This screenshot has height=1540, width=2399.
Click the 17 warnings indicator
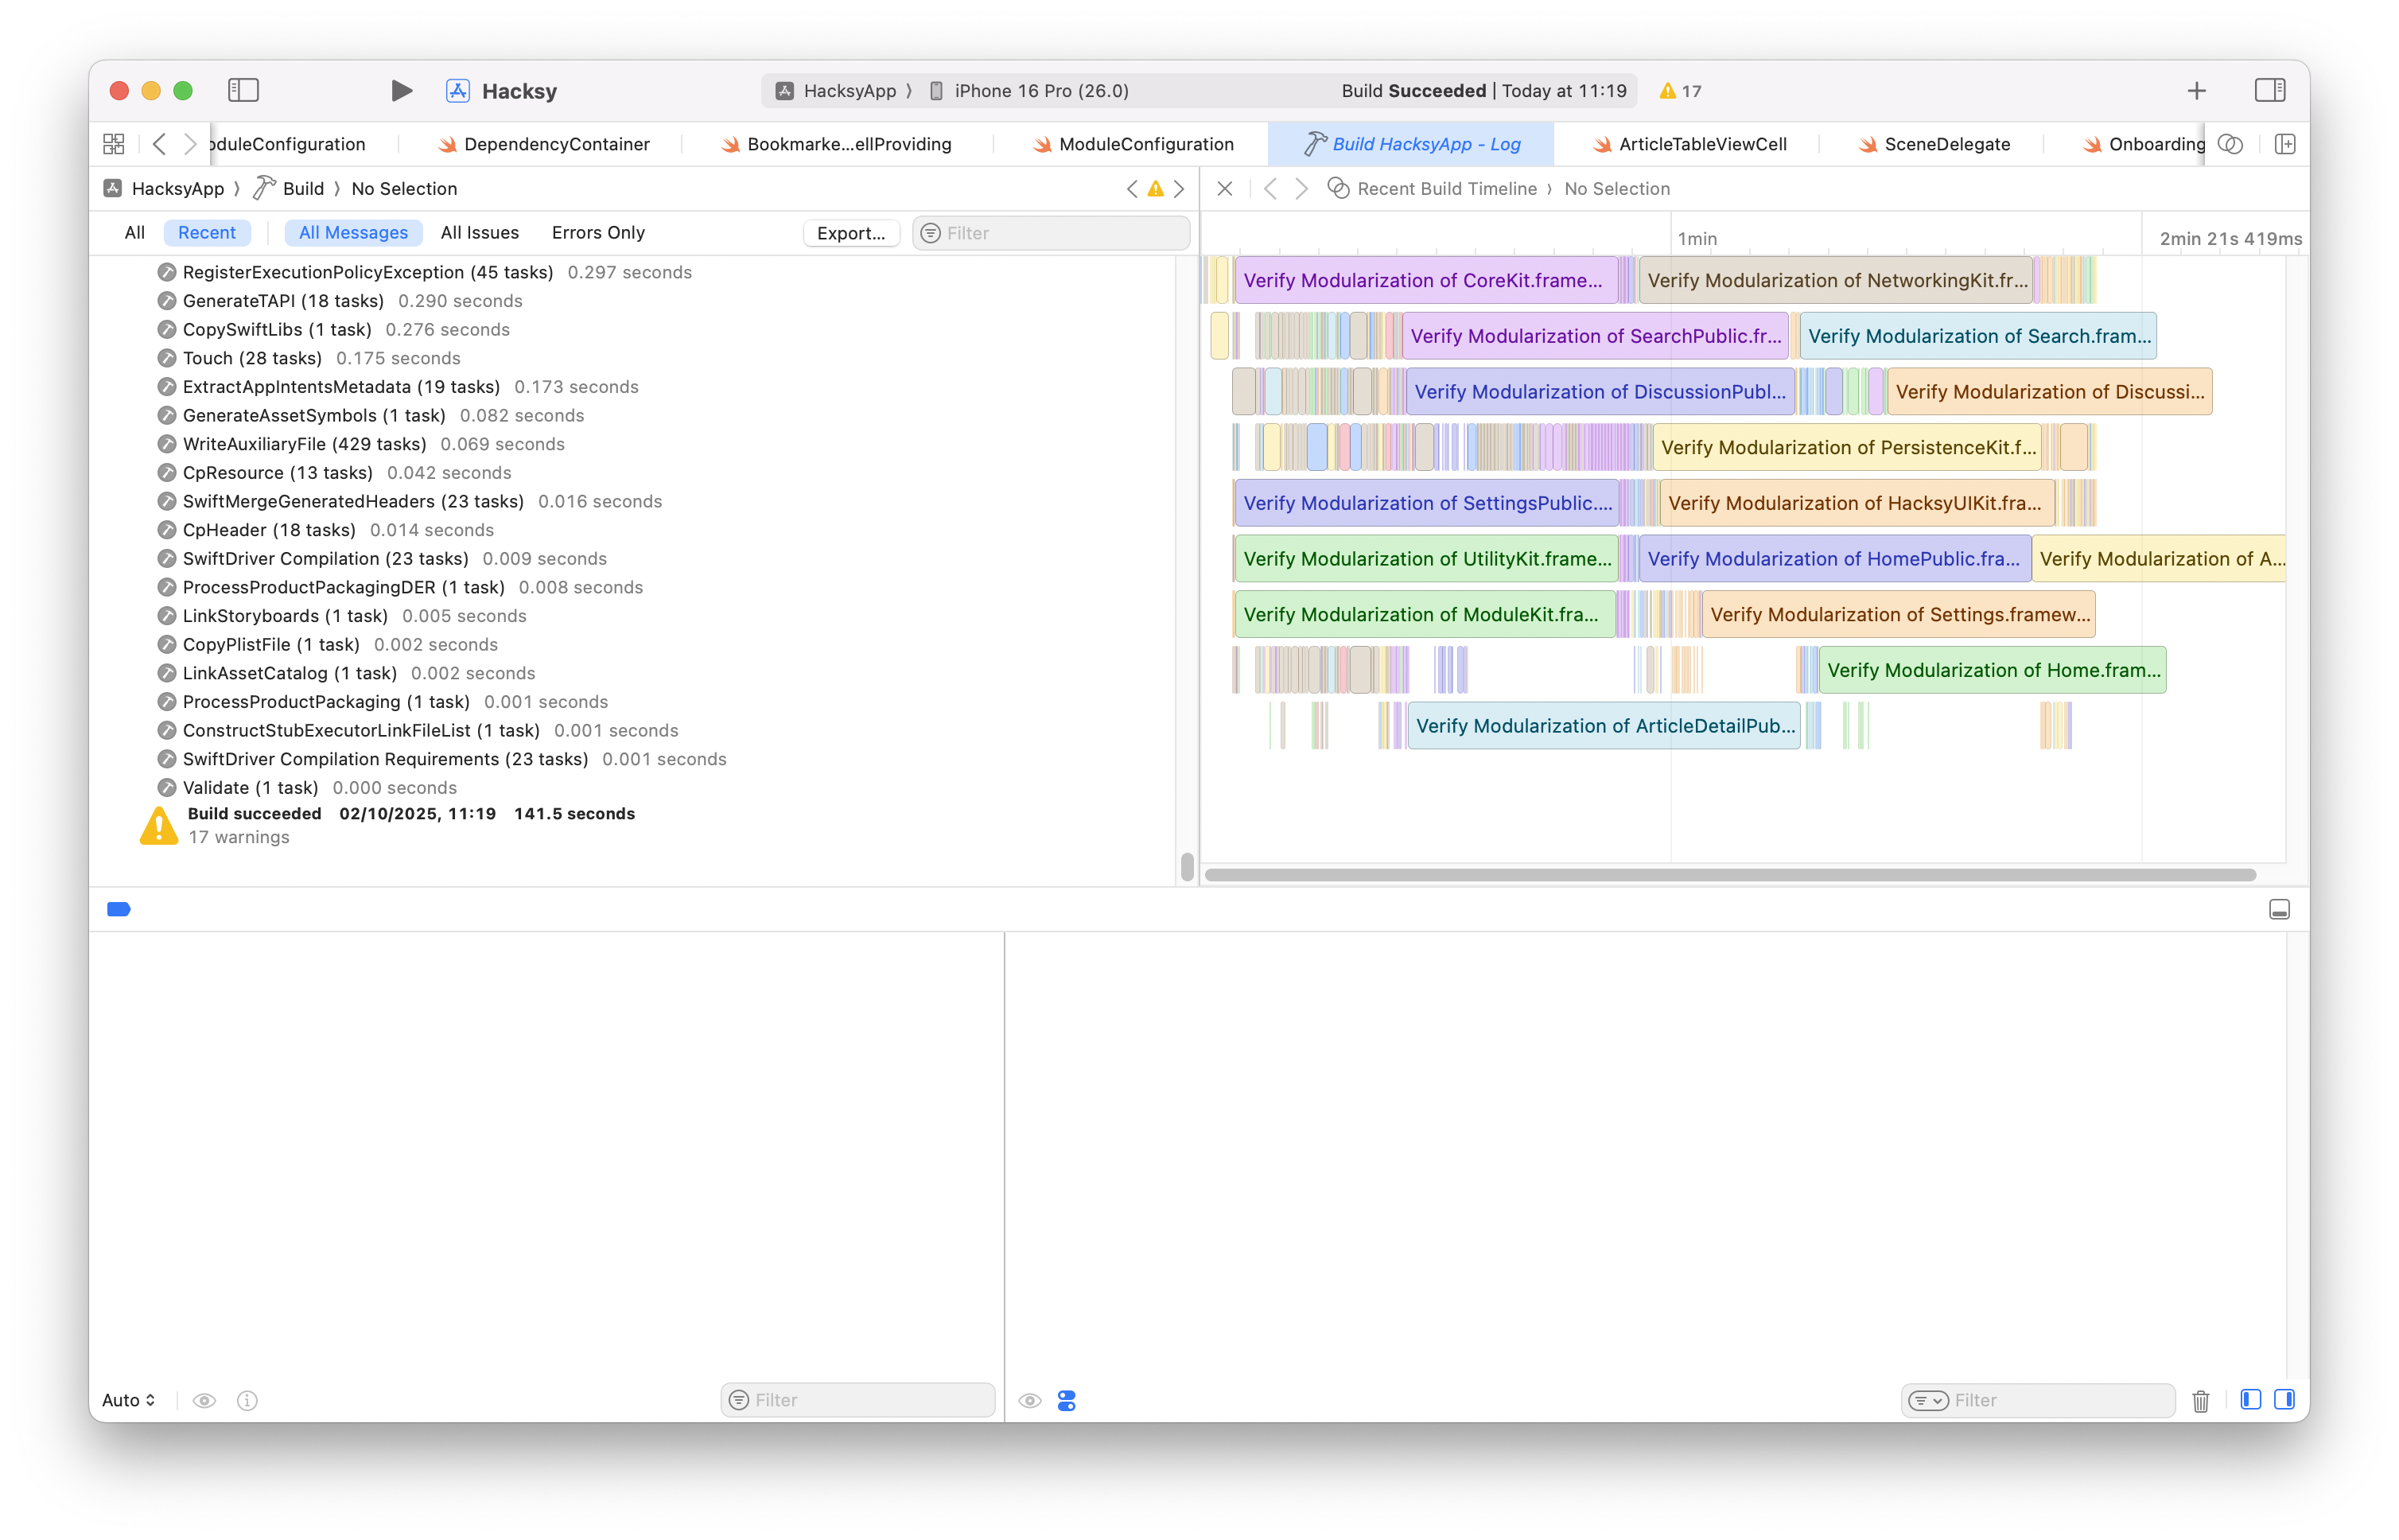[1680, 91]
